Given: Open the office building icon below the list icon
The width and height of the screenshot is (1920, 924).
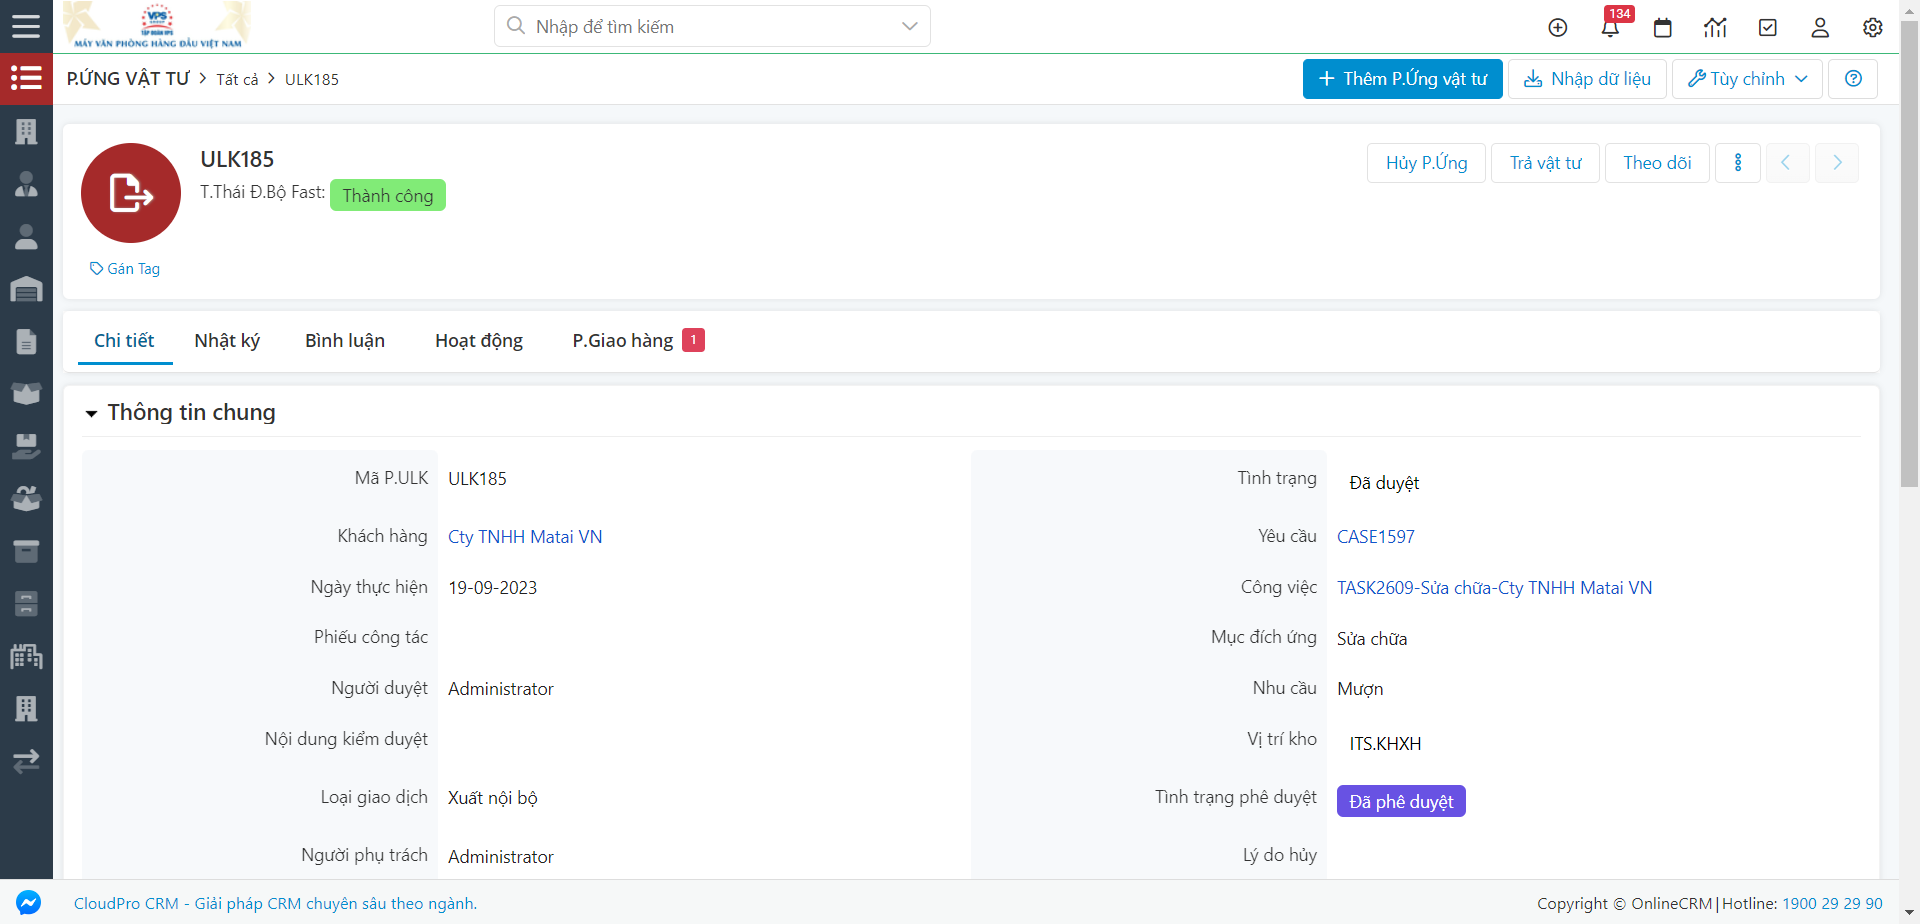Looking at the screenshot, I should 26,131.
